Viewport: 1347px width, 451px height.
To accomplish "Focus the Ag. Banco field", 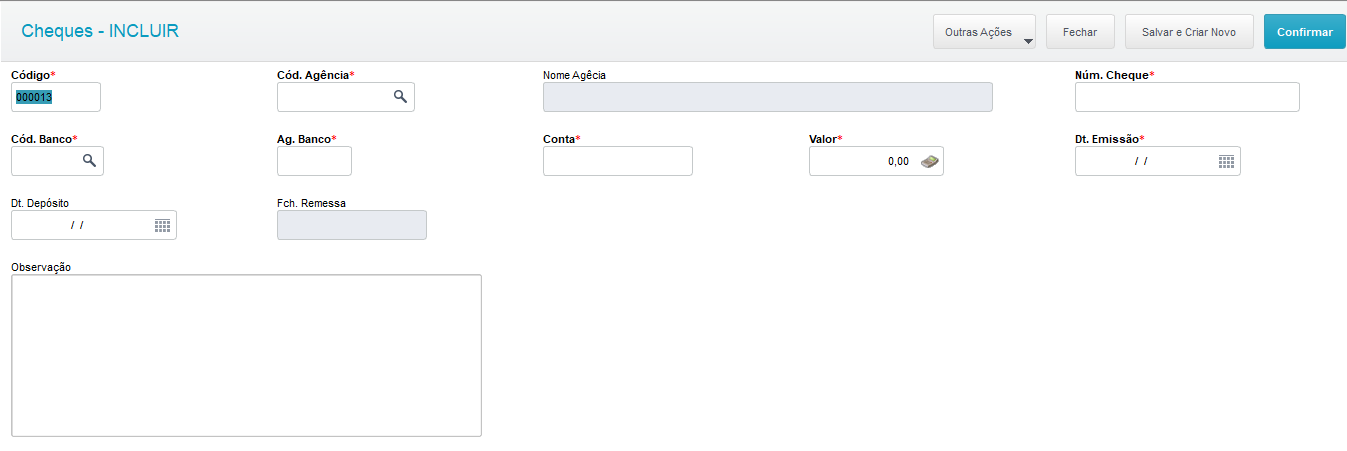I will tap(314, 161).
